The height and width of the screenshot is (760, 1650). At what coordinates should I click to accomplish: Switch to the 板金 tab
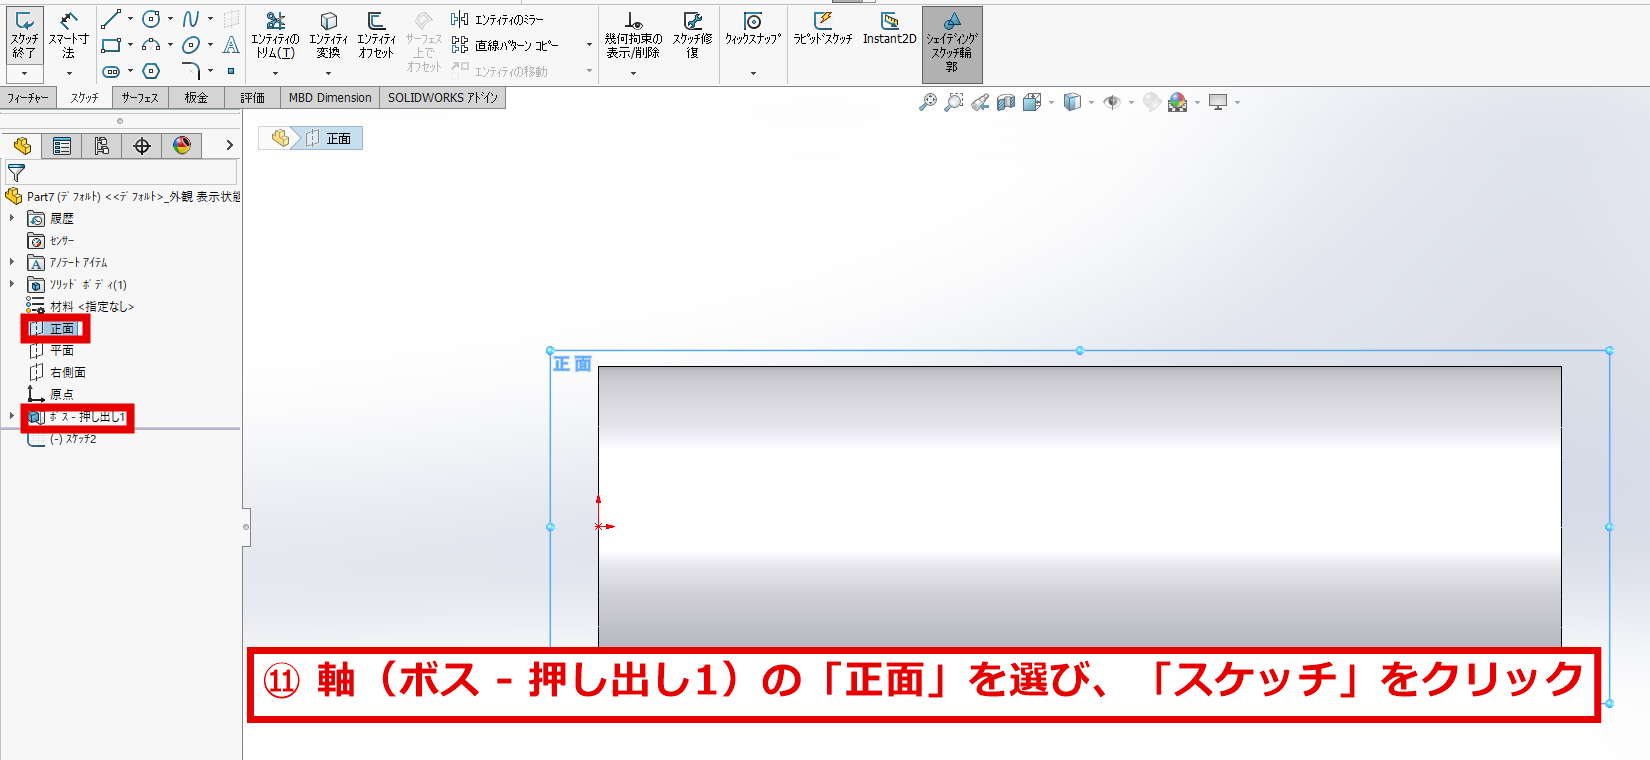point(196,98)
